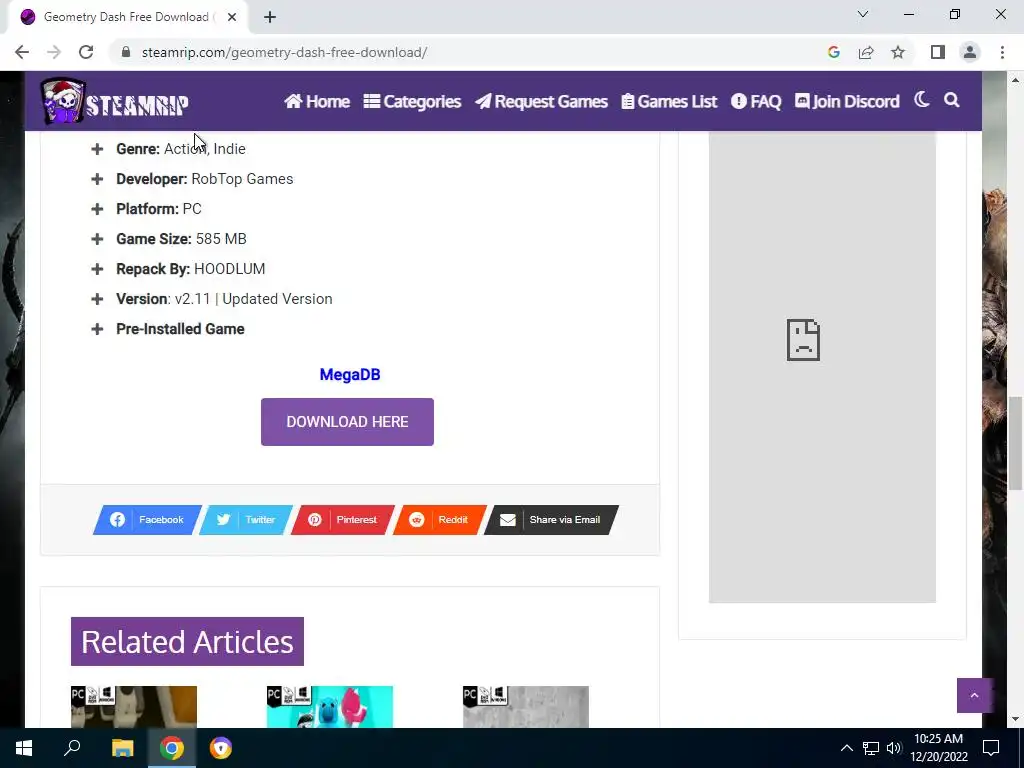Click the broken ad placeholder sad-face icon

click(803, 340)
